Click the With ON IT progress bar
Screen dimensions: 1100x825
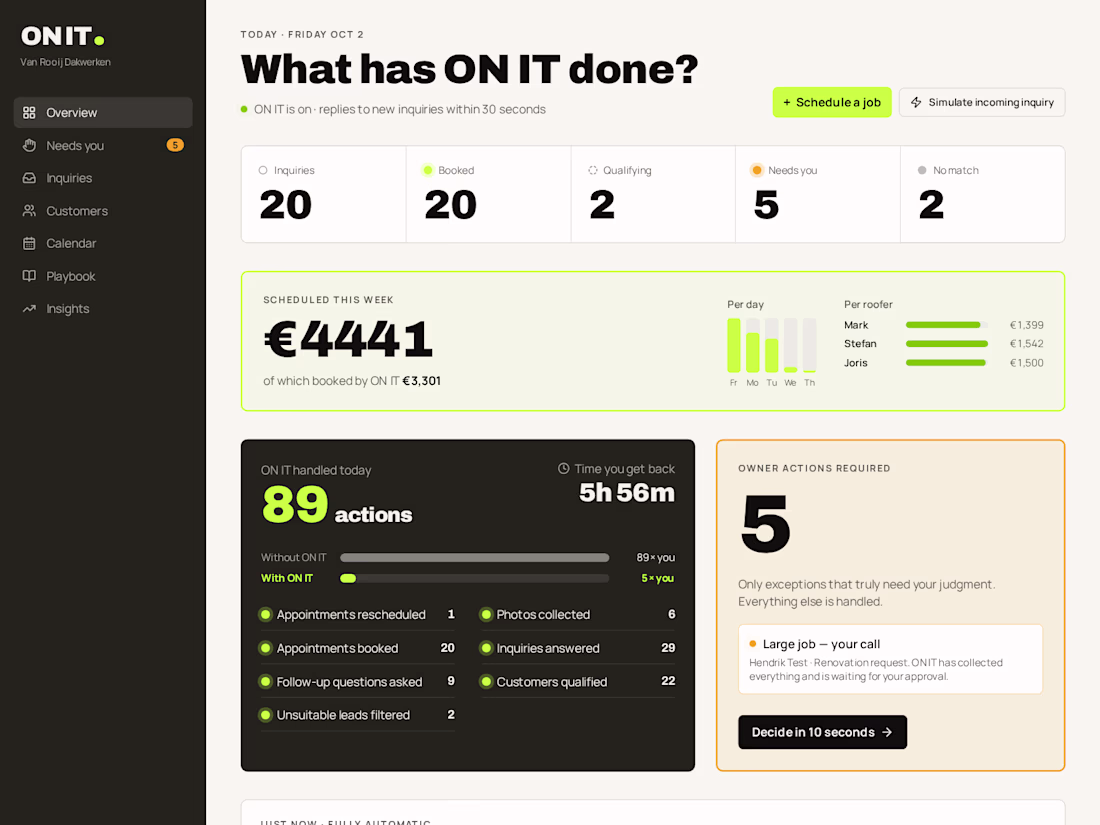pos(475,579)
